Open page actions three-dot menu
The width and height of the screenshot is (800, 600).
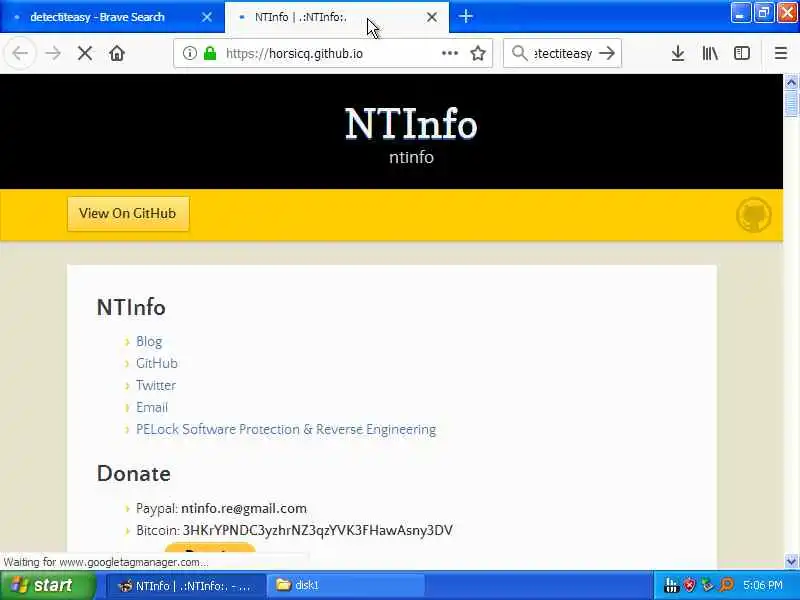449,53
